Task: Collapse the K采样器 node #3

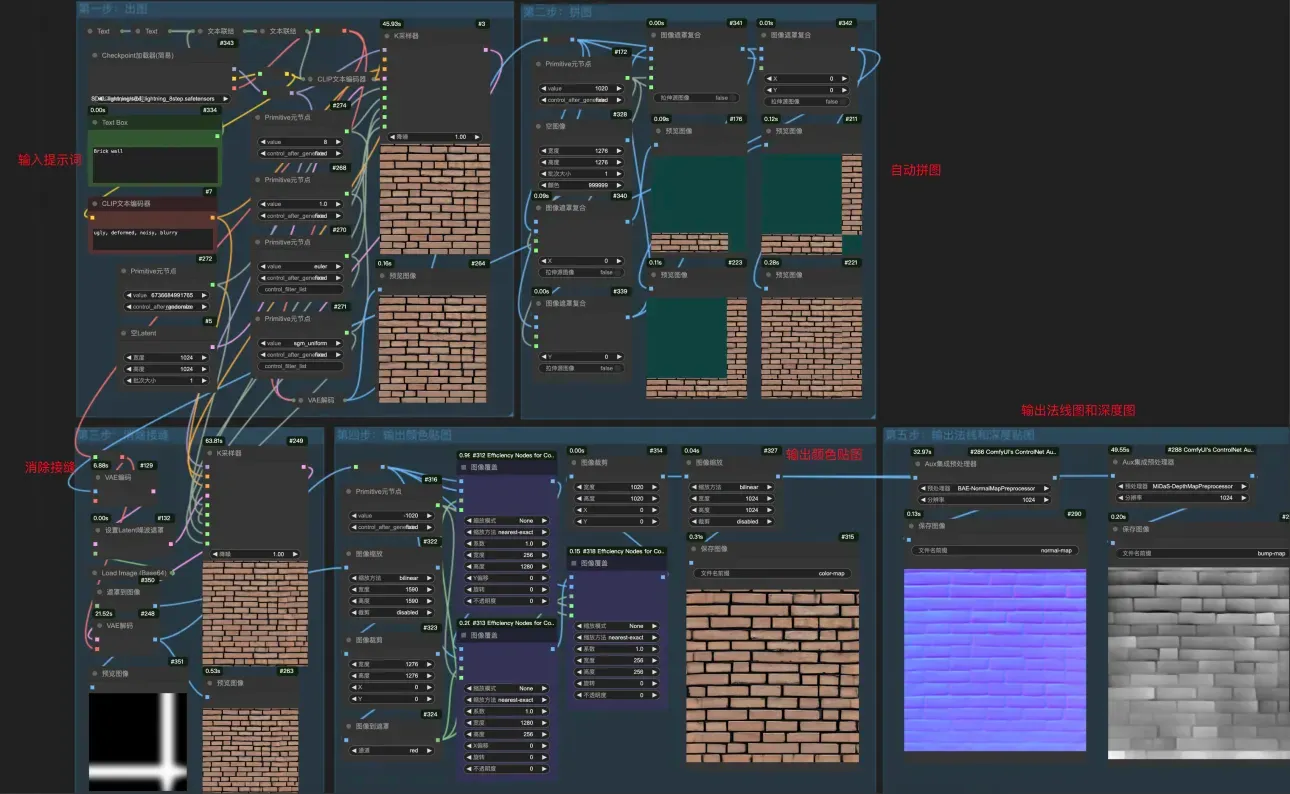Action: tap(387, 36)
